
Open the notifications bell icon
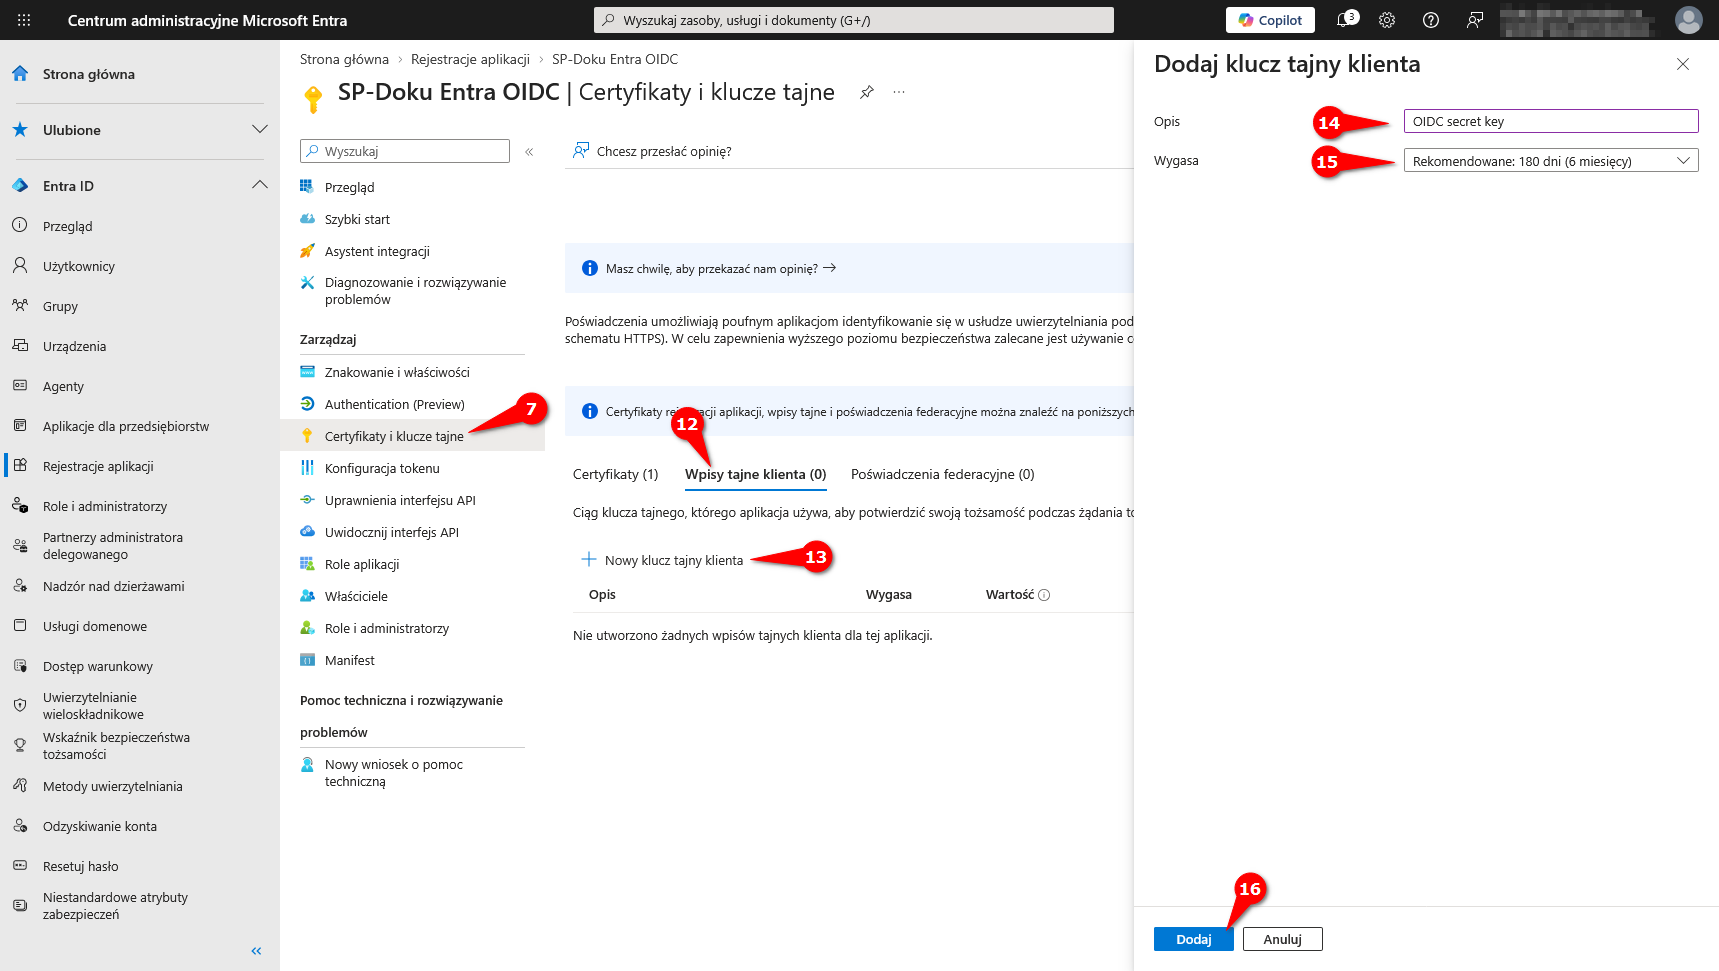point(1346,20)
